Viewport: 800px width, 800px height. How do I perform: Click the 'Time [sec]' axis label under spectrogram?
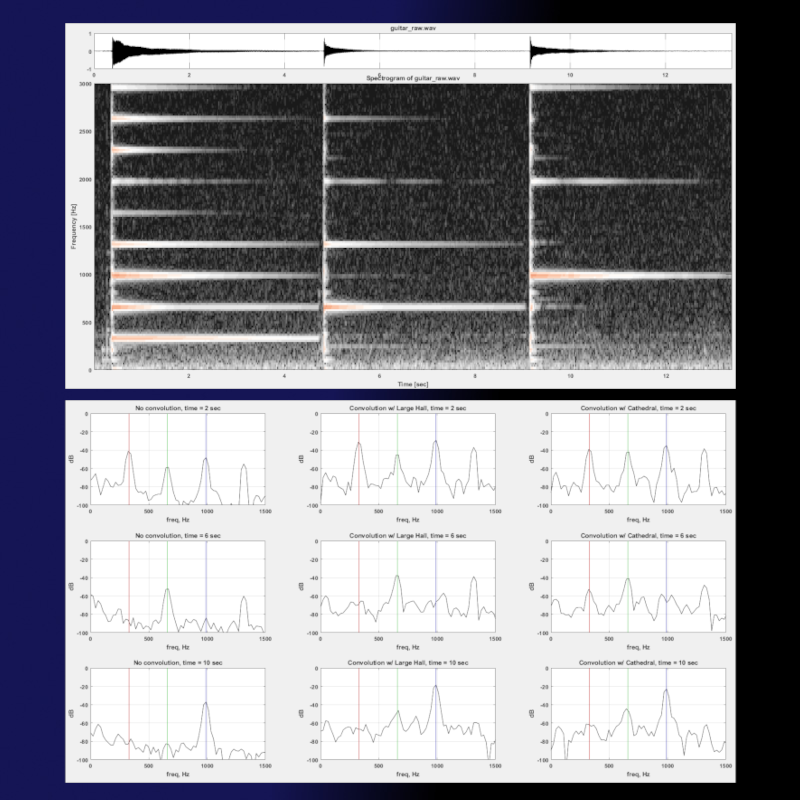(x=413, y=384)
